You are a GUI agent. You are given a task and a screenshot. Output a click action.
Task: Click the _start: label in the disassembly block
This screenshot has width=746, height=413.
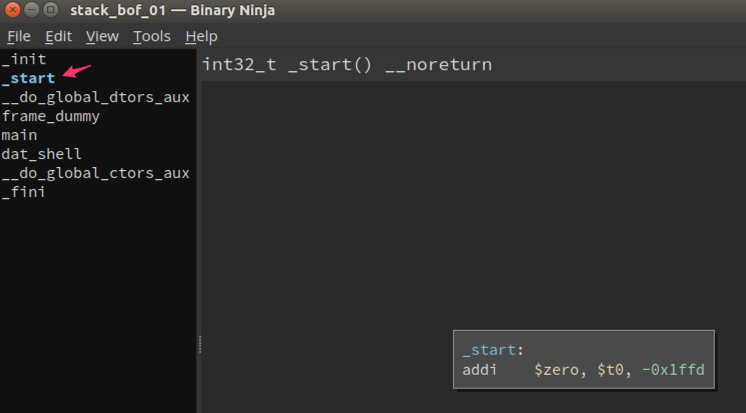[493, 350]
